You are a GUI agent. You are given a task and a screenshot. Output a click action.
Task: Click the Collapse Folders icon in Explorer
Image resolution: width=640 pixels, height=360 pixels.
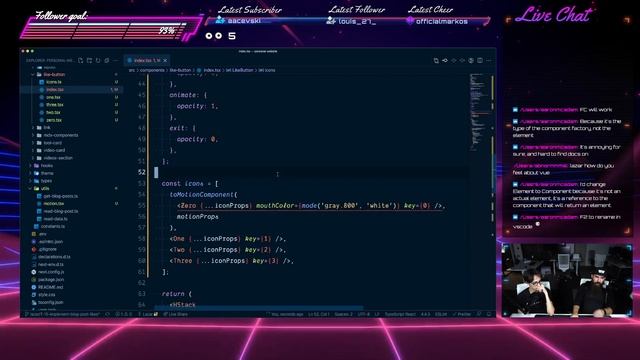tap(107, 60)
